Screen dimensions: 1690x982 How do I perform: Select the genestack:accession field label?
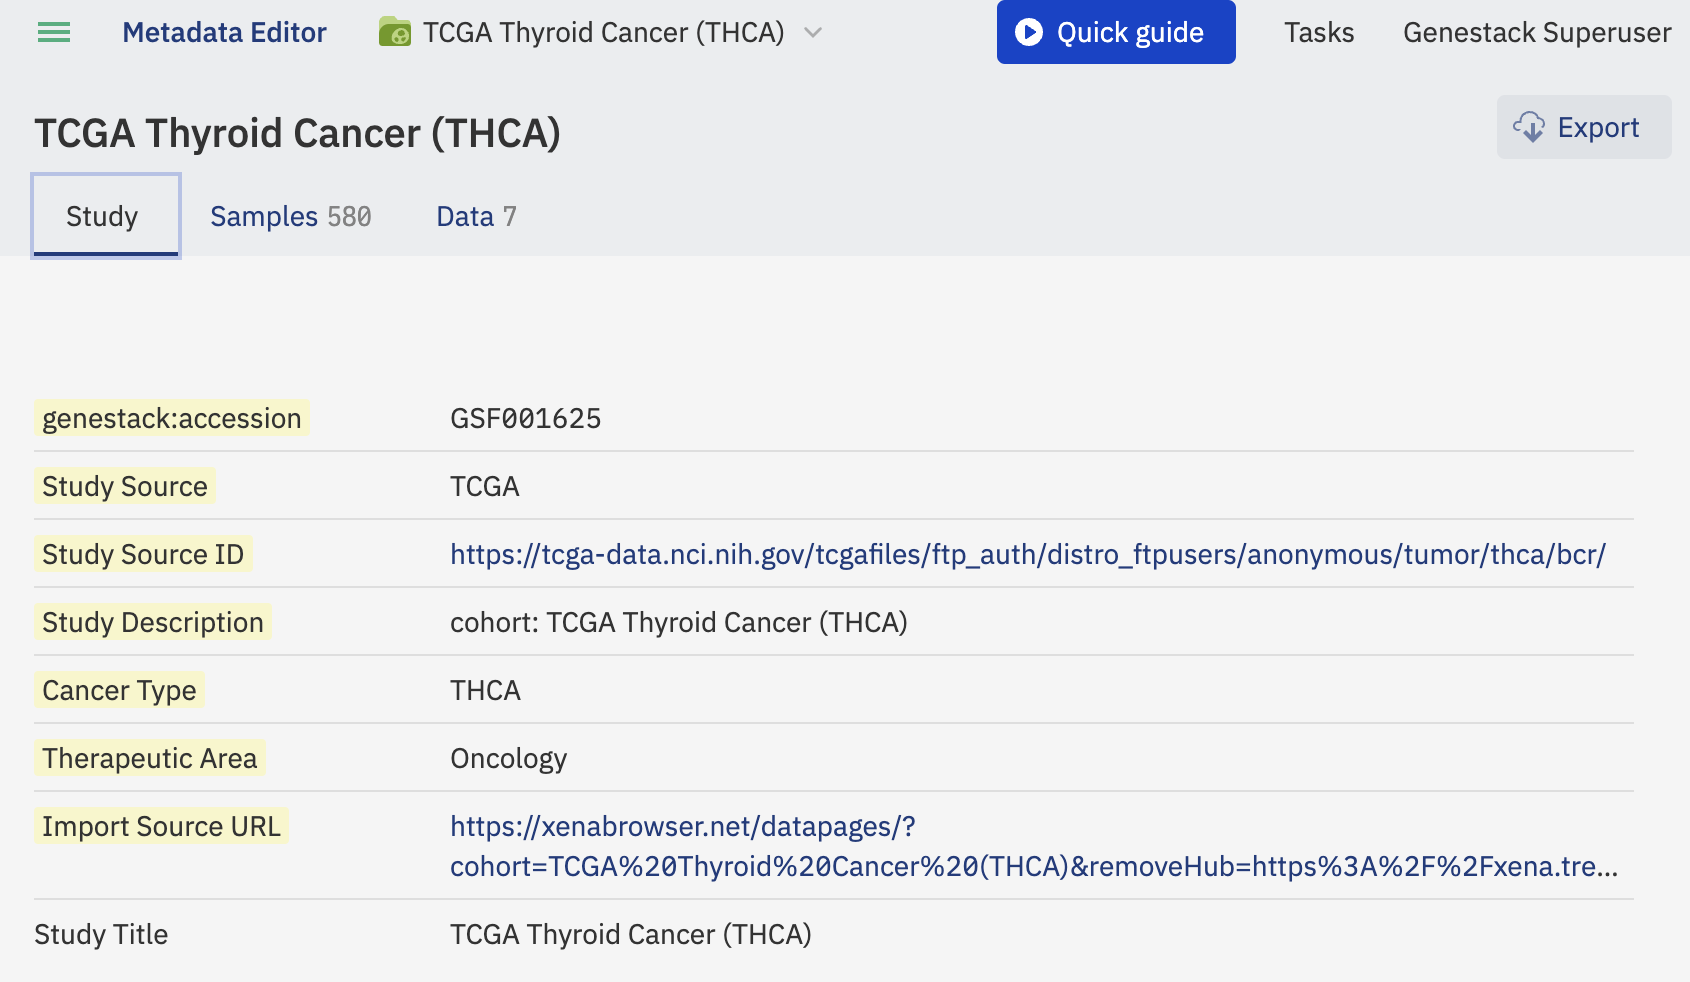tap(172, 418)
